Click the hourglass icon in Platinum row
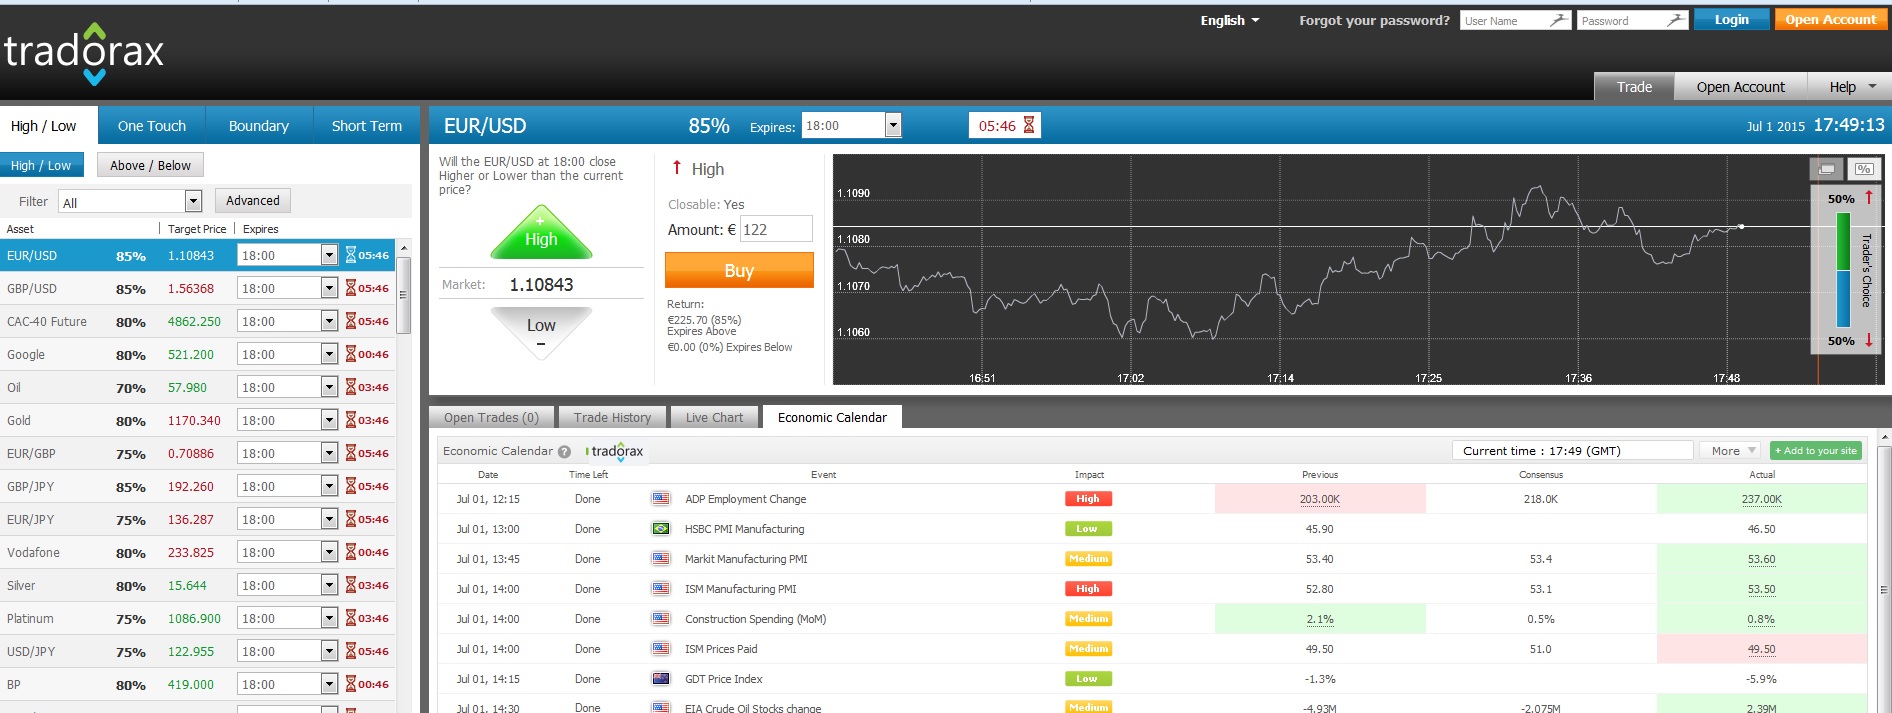This screenshot has width=1892, height=713. point(351,618)
